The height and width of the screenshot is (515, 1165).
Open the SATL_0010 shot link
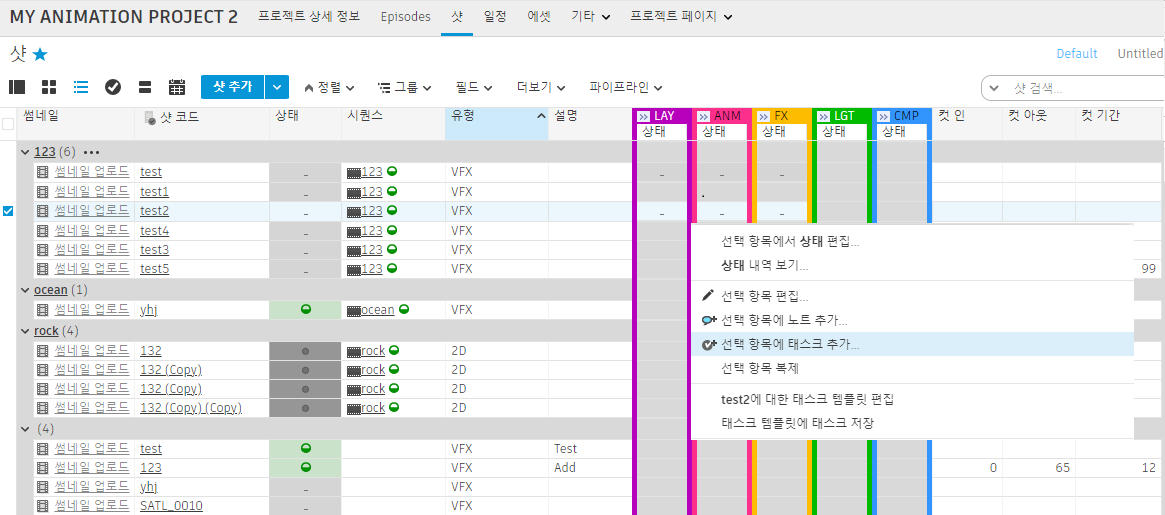click(x=172, y=506)
